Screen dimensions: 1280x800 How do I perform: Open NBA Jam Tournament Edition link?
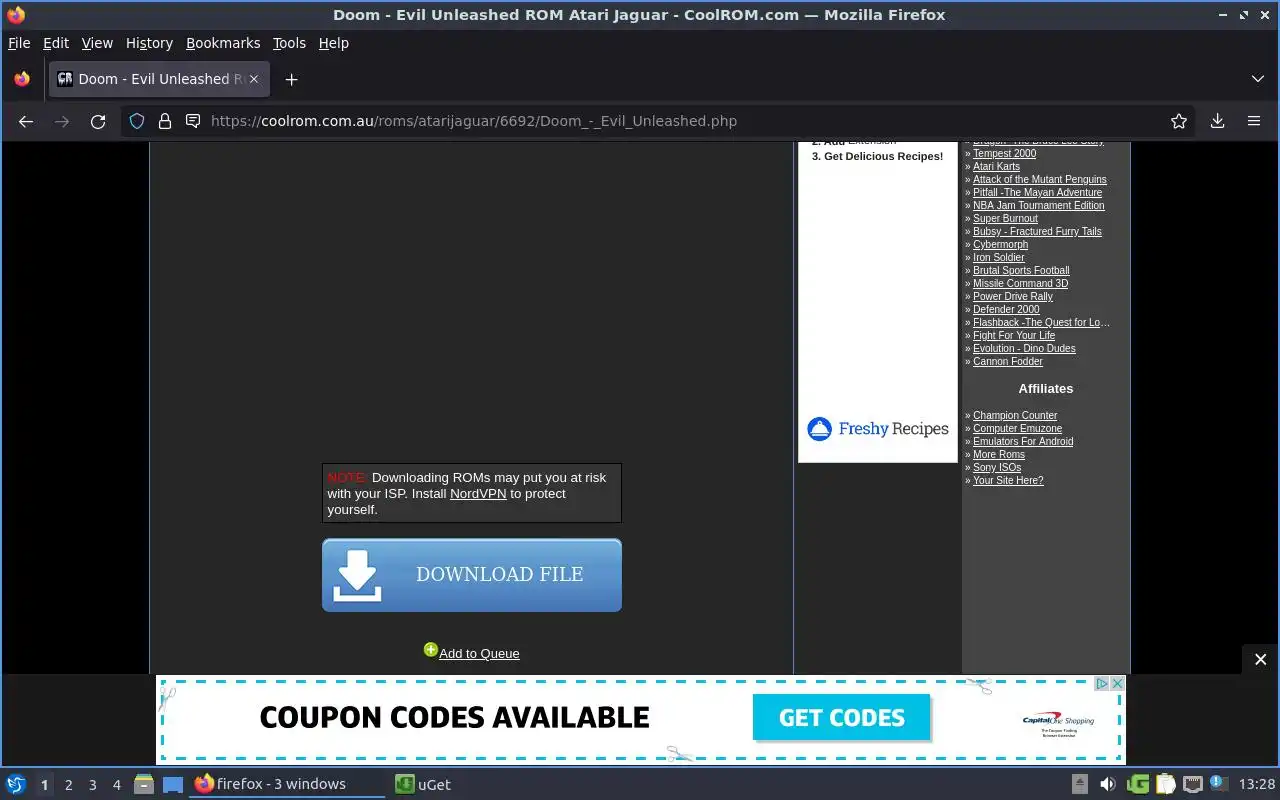click(x=1039, y=206)
